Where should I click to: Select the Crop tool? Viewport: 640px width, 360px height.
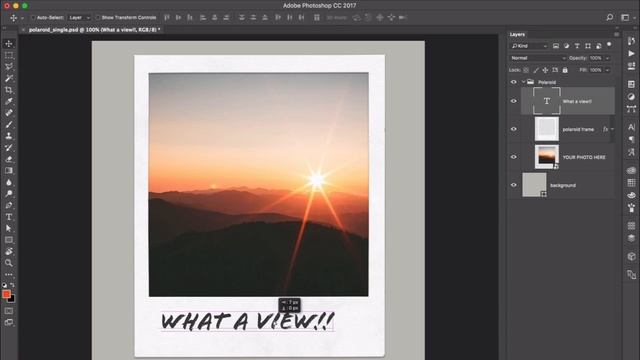[9, 90]
